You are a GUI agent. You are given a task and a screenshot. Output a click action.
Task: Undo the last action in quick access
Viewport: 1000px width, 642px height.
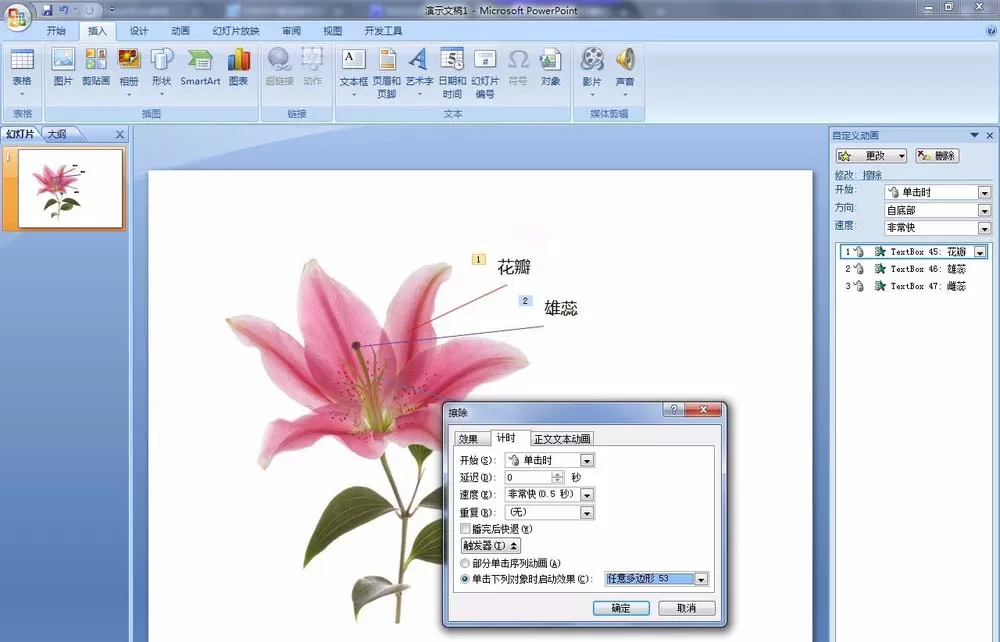click(x=64, y=10)
